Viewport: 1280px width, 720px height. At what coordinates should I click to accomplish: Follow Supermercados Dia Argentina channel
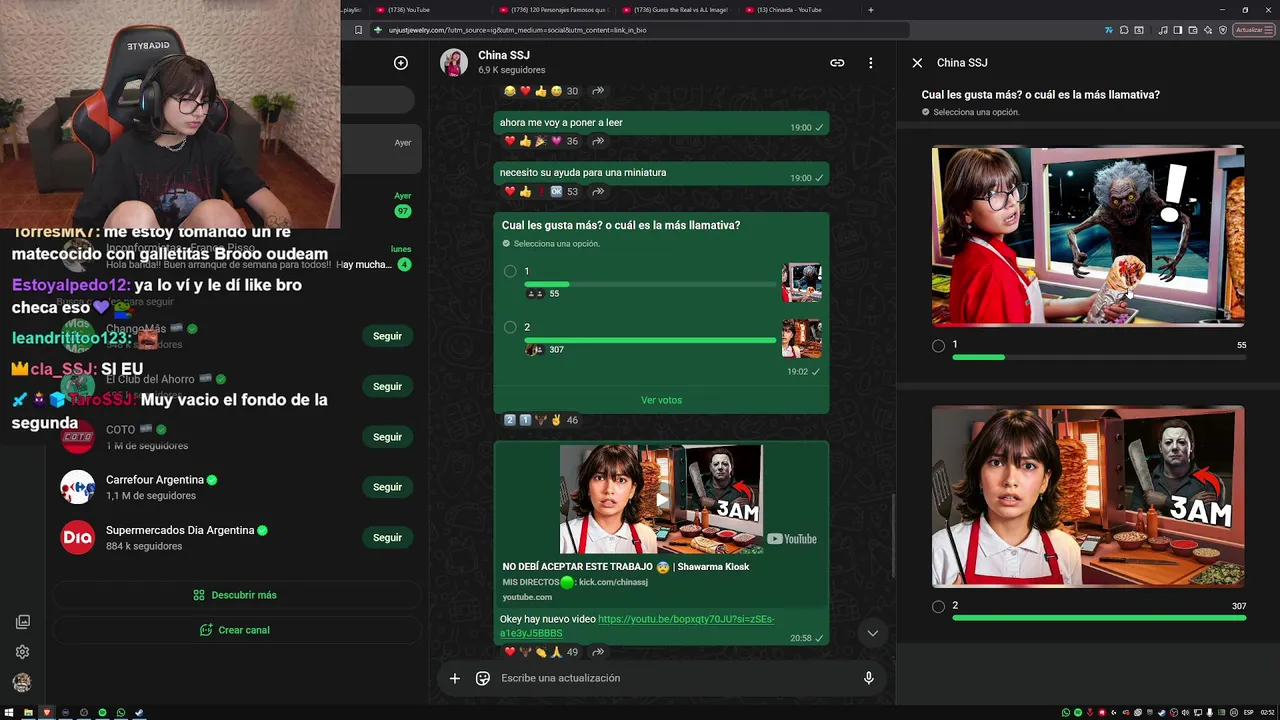(387, 538)
